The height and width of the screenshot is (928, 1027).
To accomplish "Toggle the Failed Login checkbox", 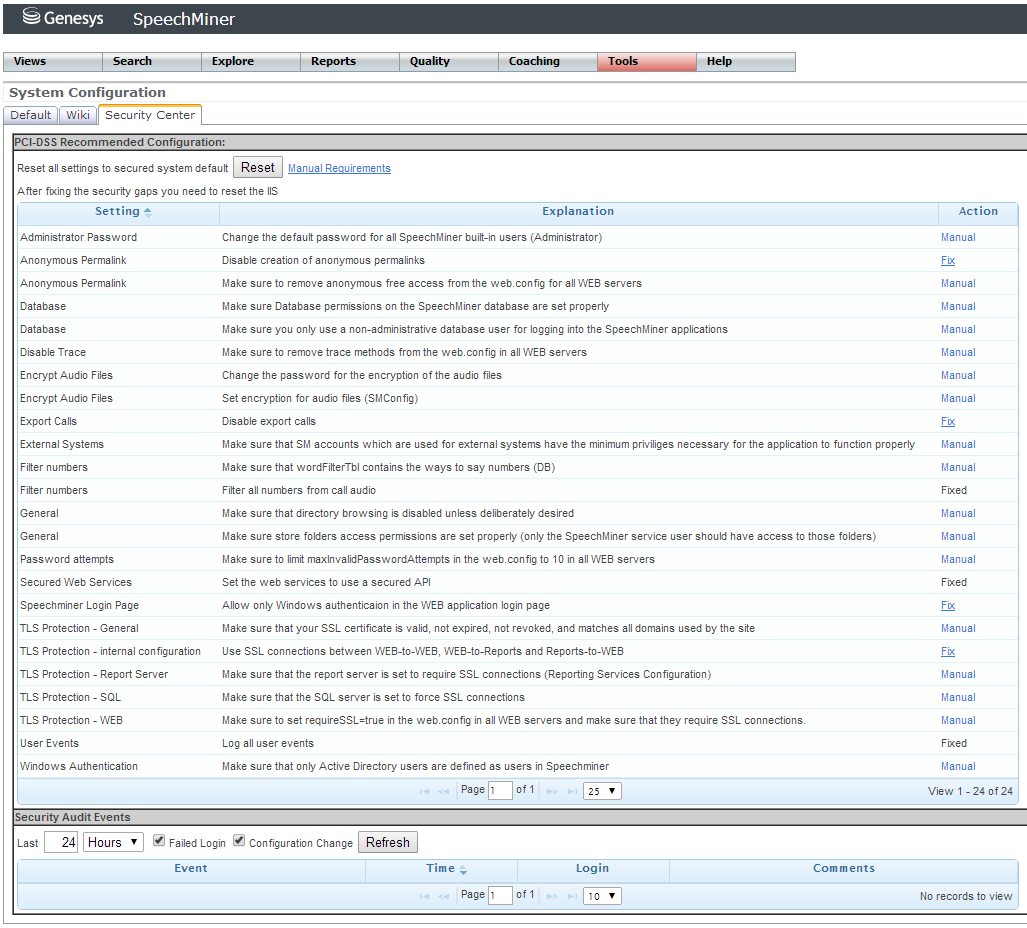I will (159, 842).
